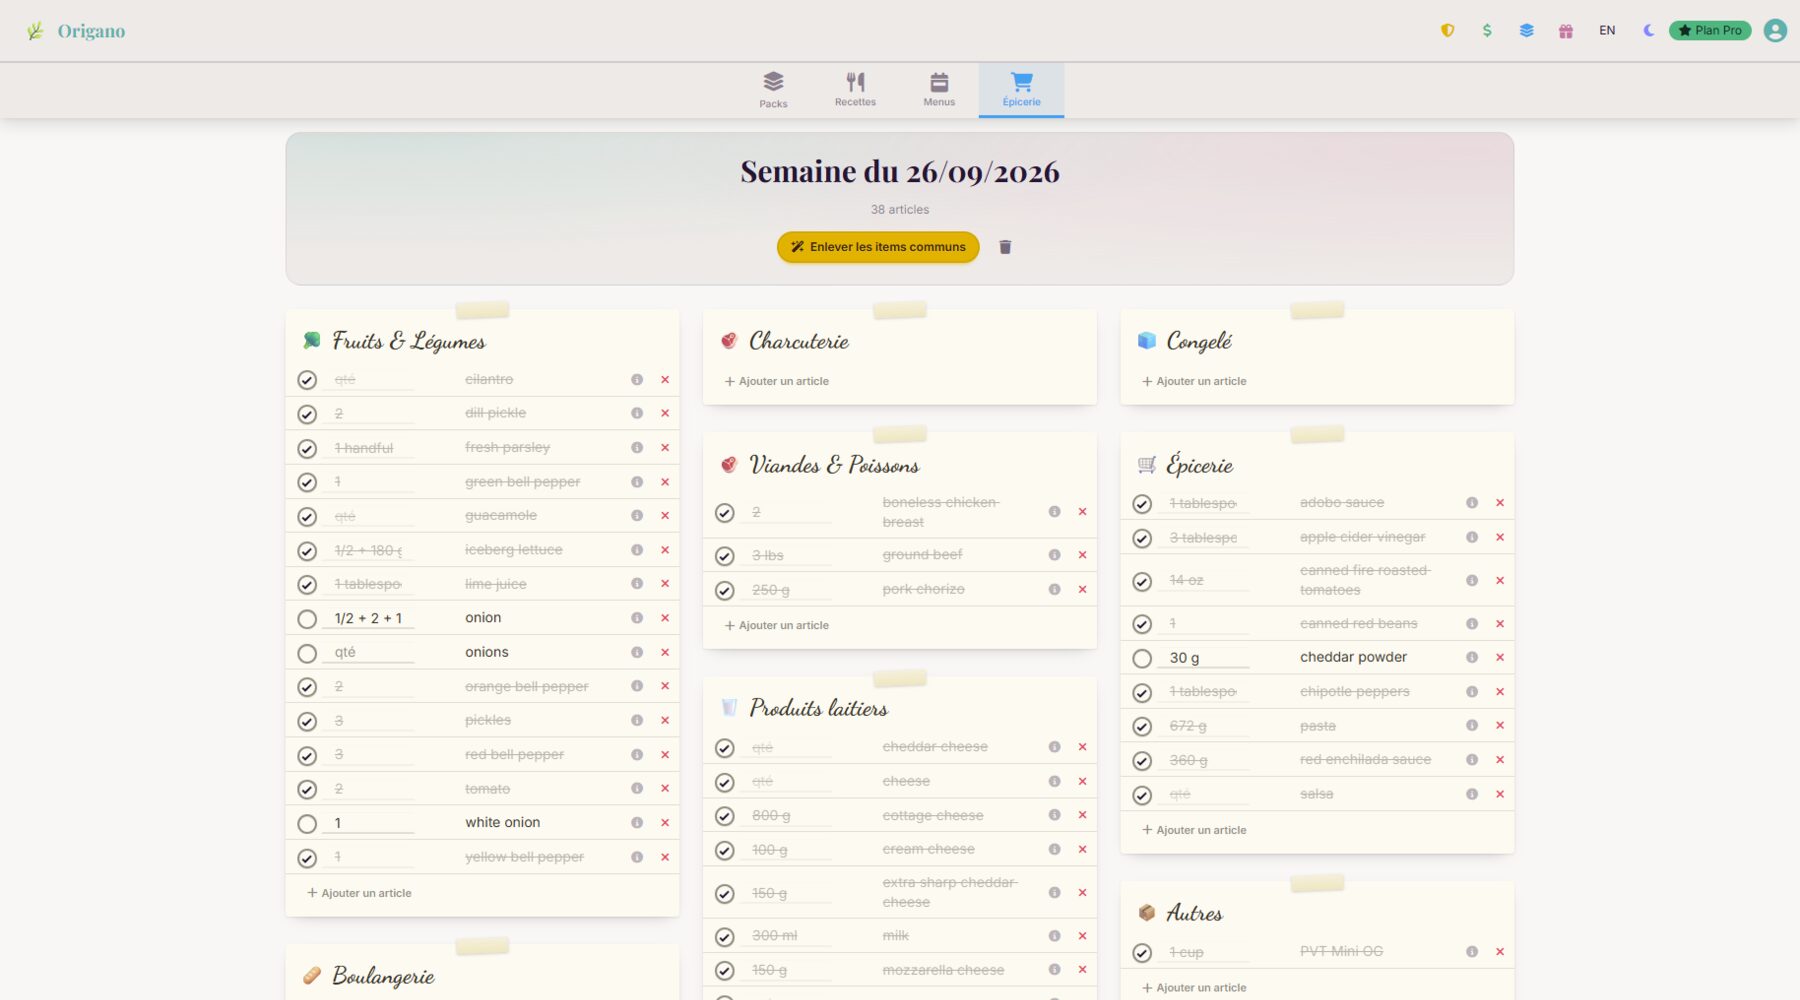Show info for iceberg lettuce
1800x1000 pixels.
coord(637,550)
